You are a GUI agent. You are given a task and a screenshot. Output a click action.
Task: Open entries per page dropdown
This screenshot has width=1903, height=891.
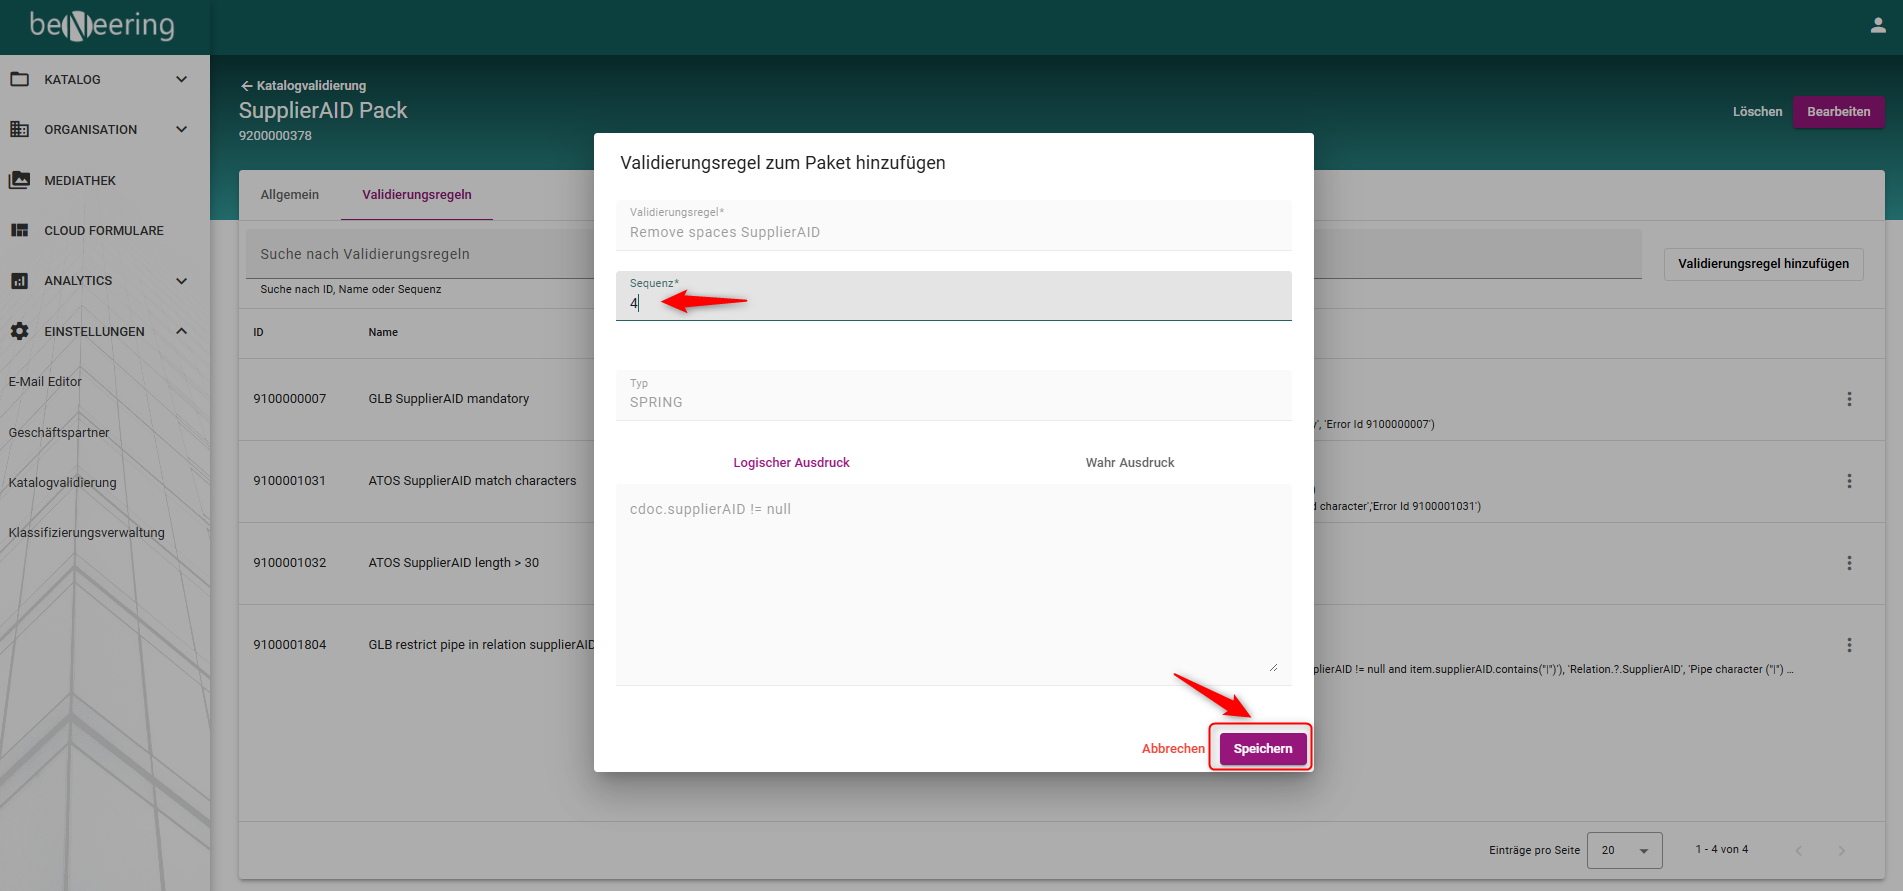1624,850
